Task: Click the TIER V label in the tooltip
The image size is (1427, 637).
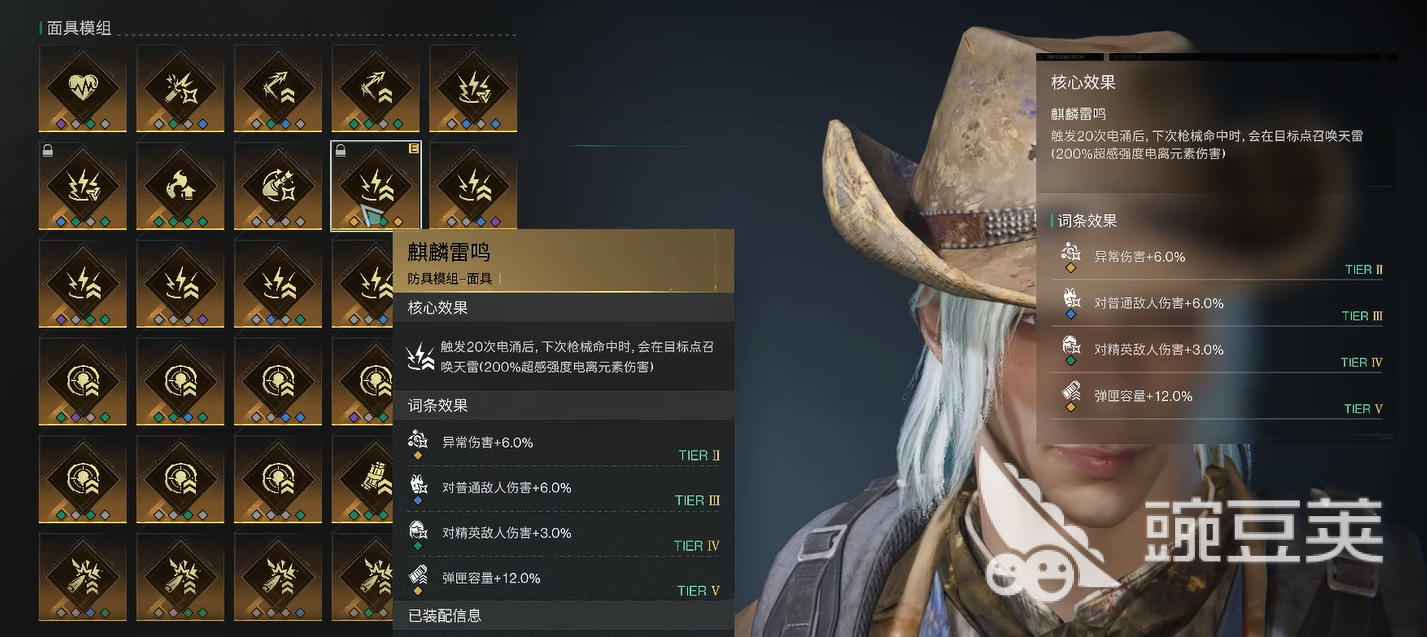Action: point(699,591)
